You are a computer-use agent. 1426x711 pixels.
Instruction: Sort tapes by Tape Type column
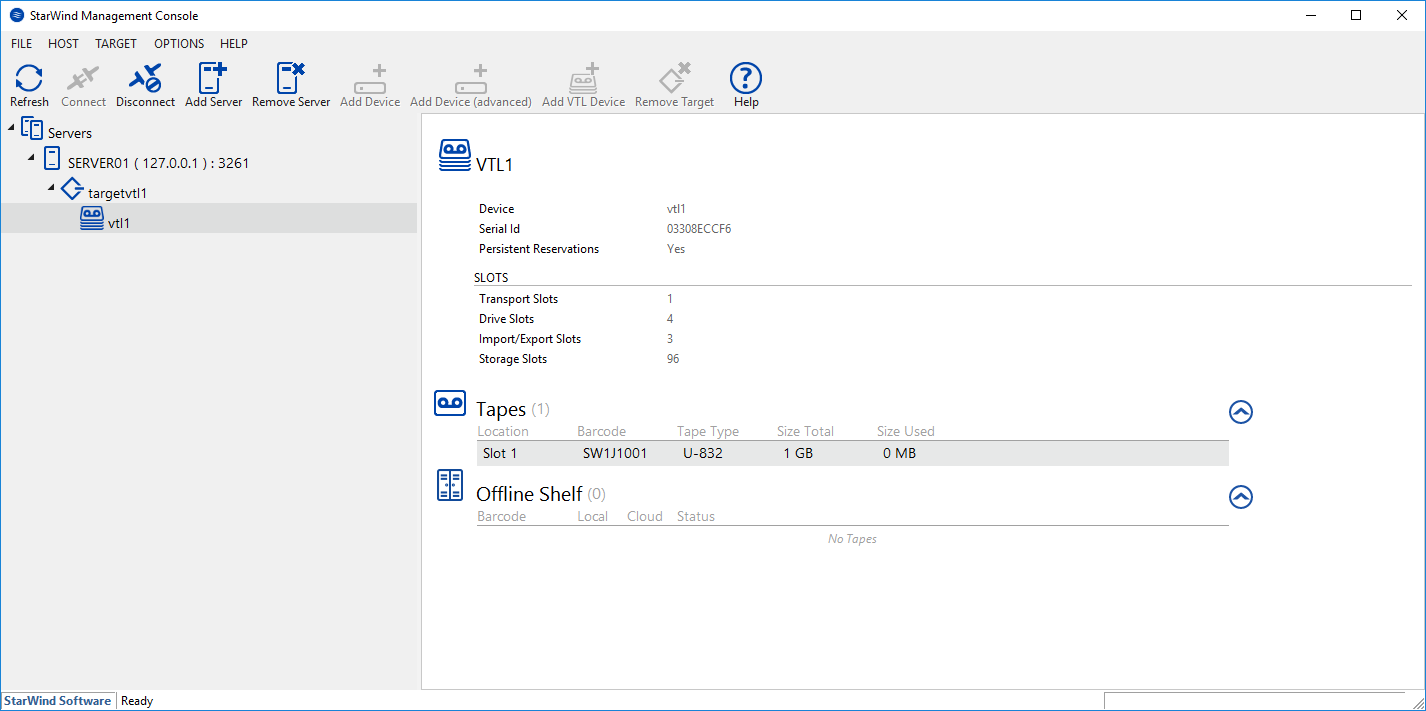(x=708, y=432)
